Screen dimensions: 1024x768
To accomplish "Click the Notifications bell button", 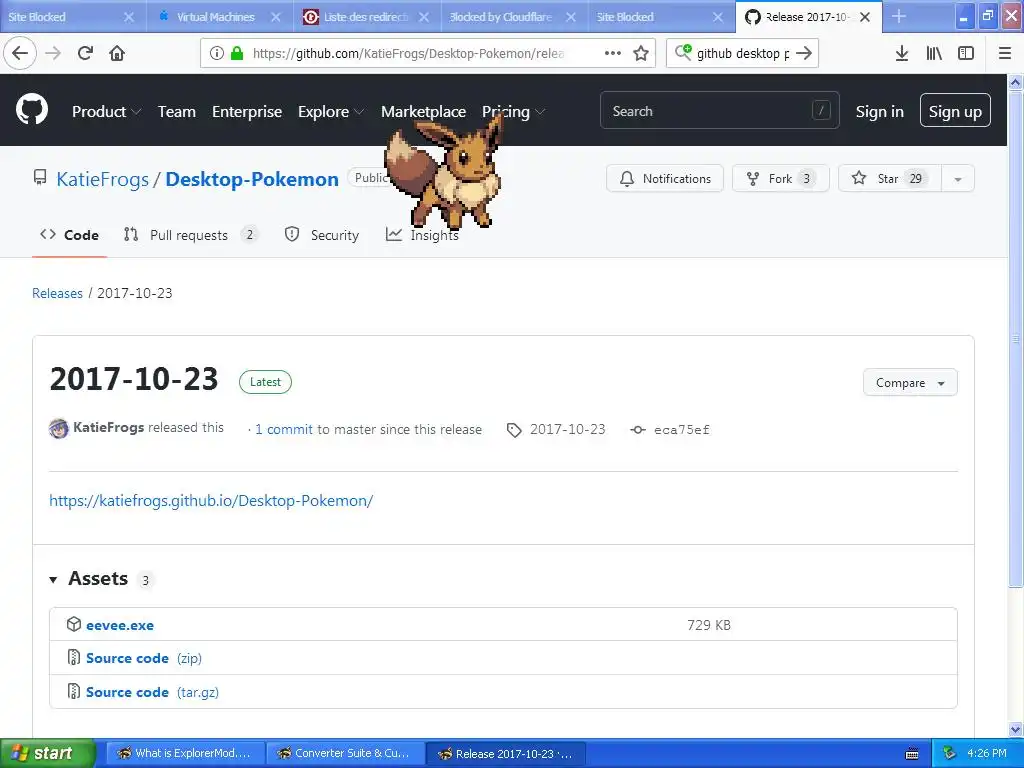I will click(665, 178).
